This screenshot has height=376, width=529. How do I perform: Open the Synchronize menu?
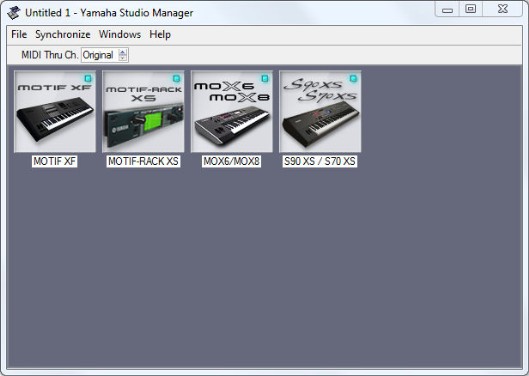[x=63, y=34]
